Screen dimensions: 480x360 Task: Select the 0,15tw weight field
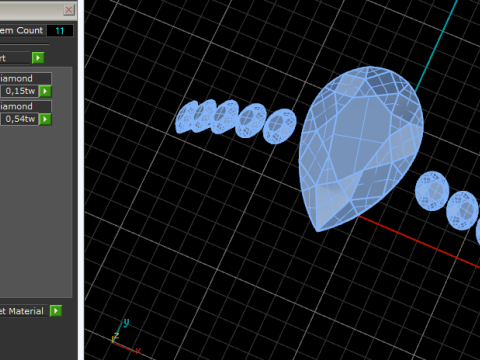click(x=19, y=91)
